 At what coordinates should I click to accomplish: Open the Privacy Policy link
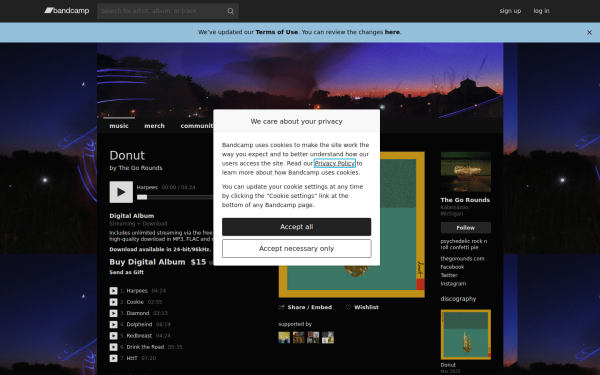(x=334, y=163)
